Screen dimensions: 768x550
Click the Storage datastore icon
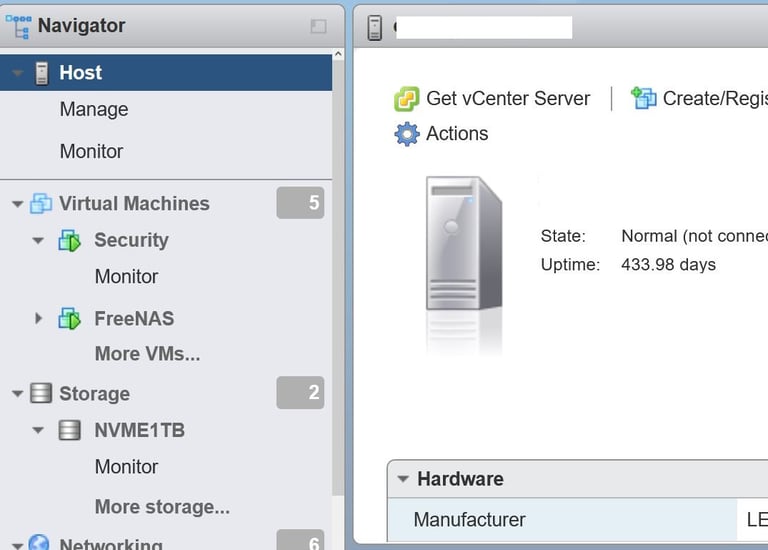pos(41,393)
